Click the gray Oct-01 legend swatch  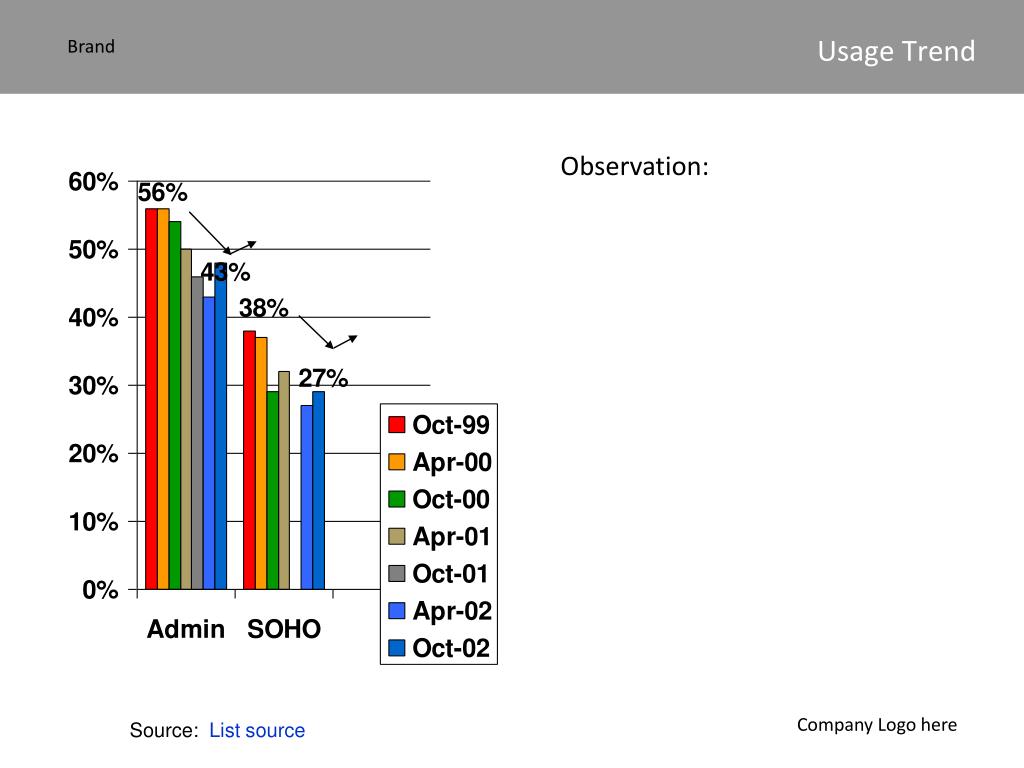click(x=396, y=573)
